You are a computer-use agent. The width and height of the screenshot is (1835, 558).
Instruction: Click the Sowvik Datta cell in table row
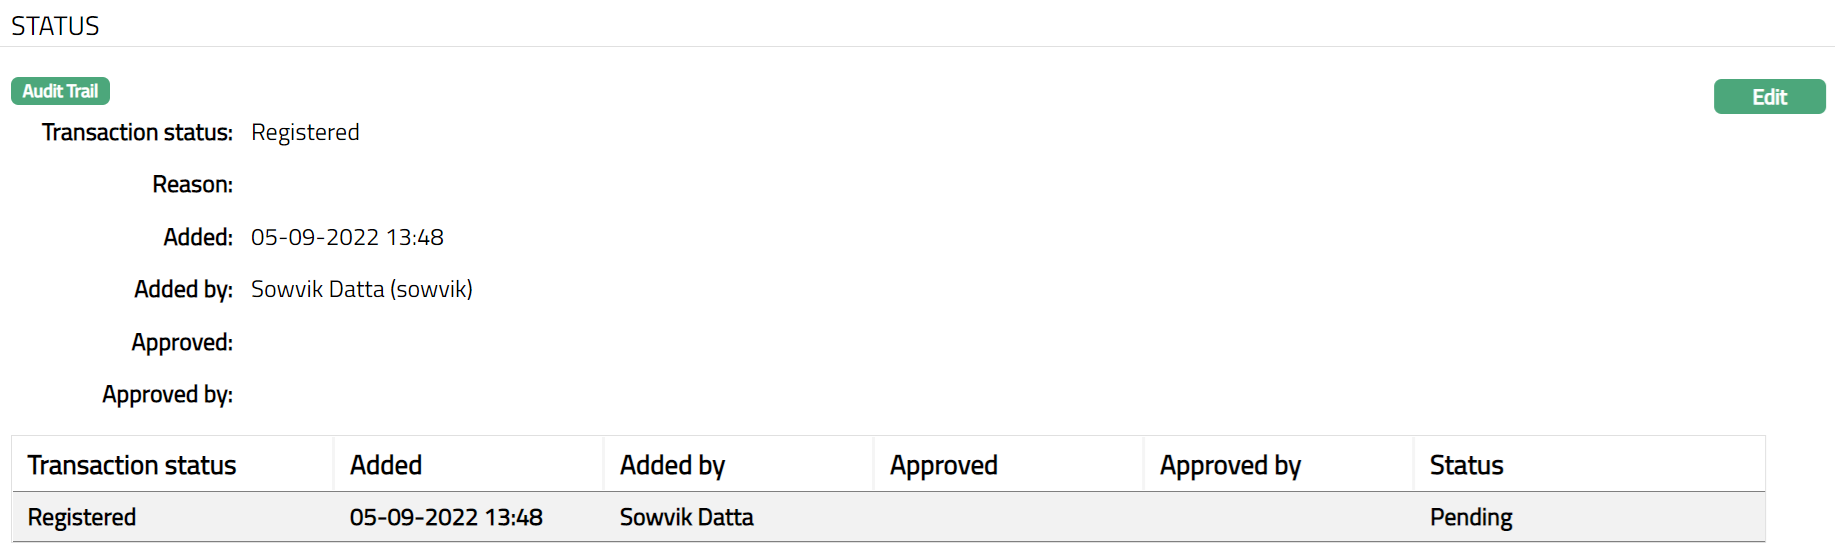point(686,517)
